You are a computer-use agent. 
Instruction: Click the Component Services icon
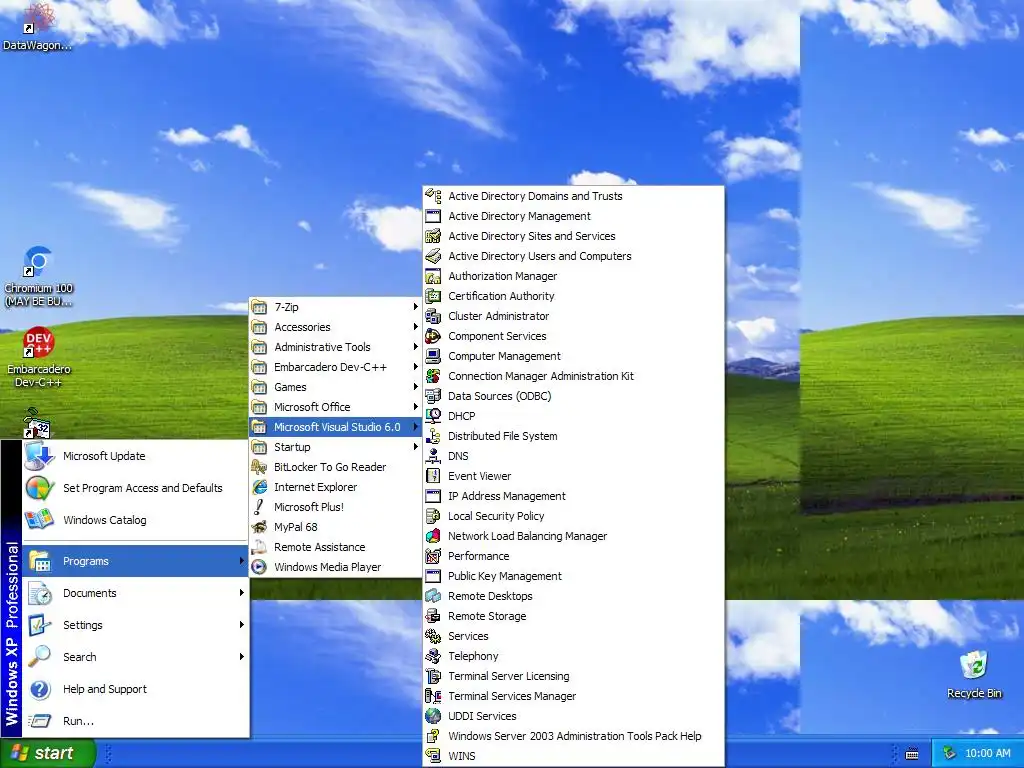[433, 336]
